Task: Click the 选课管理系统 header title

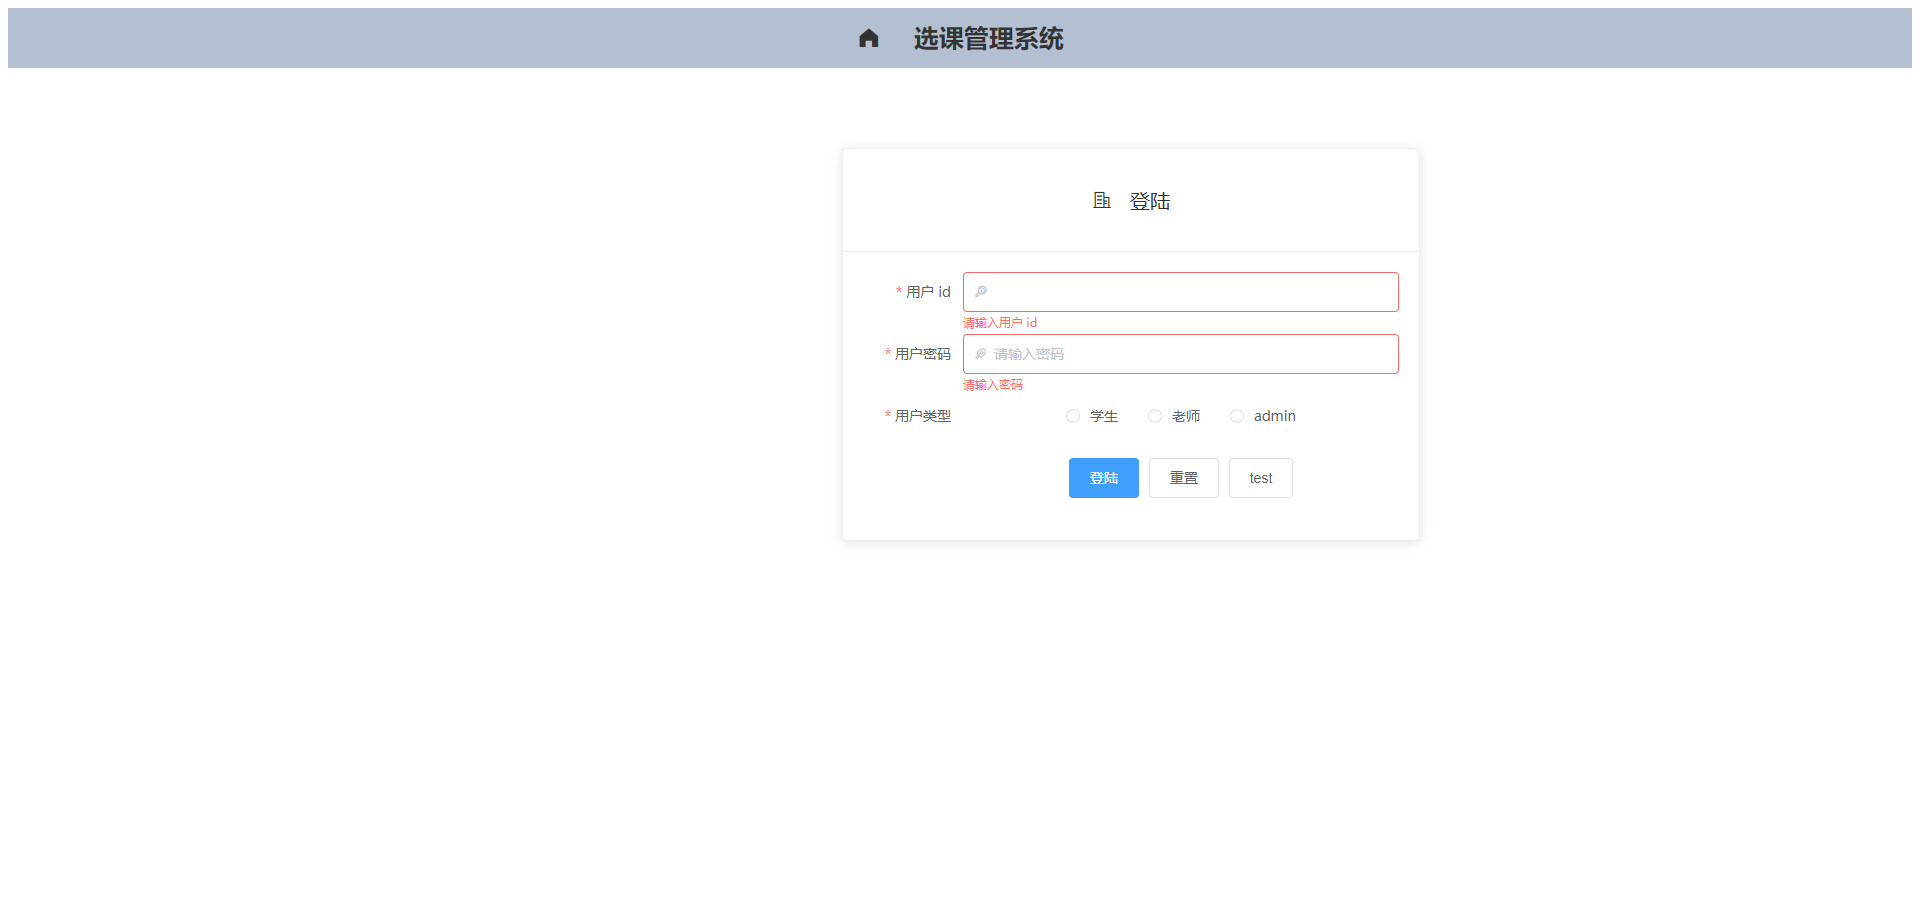Action: (988, 38)
